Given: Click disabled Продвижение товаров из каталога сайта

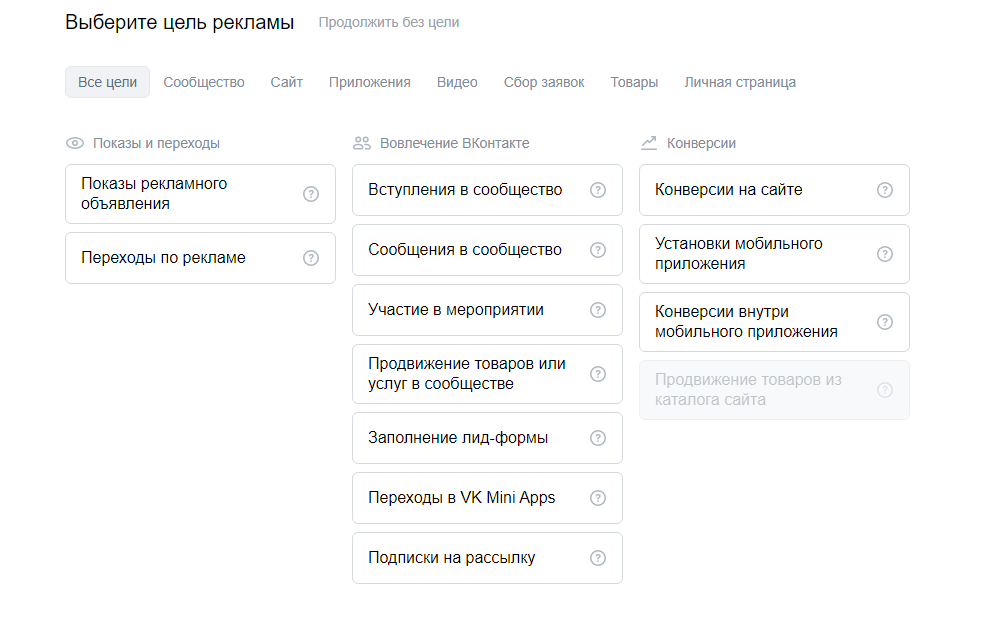Looking at the screenshot, I should 774,390.
